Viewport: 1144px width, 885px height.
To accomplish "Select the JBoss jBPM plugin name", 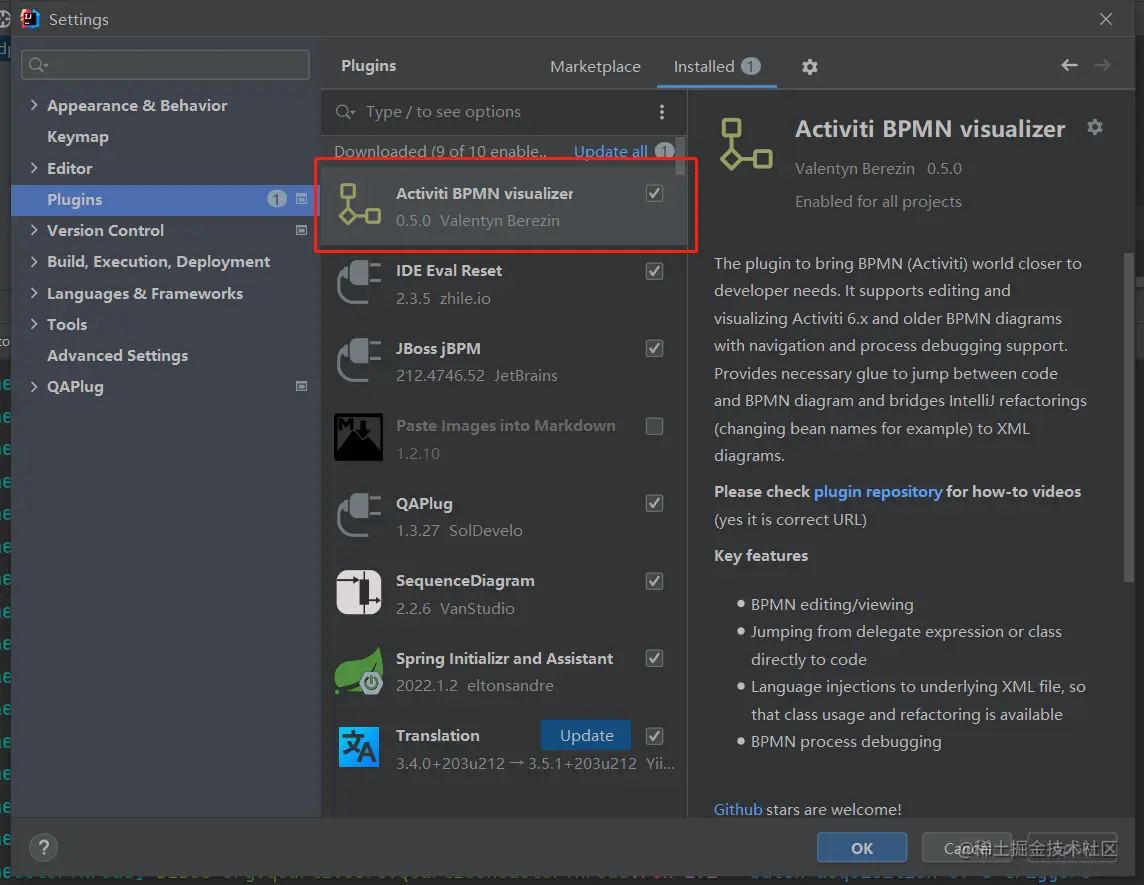I will [438, 348].
